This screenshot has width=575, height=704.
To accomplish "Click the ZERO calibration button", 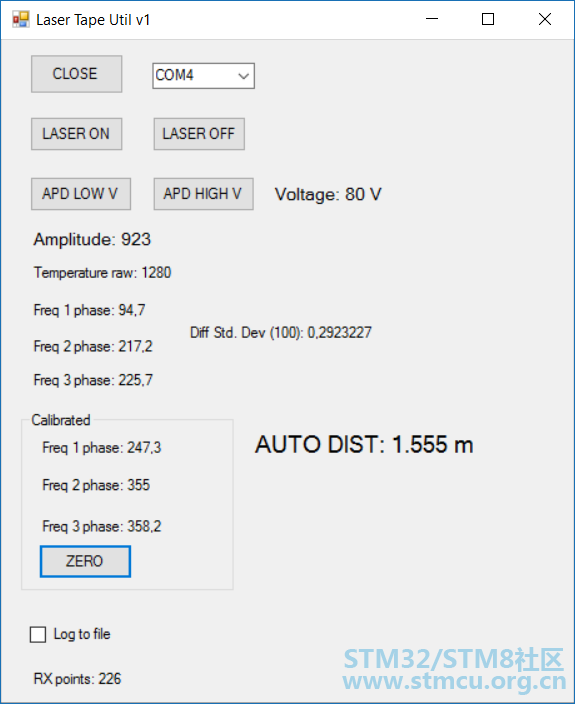I will (85, 561).
